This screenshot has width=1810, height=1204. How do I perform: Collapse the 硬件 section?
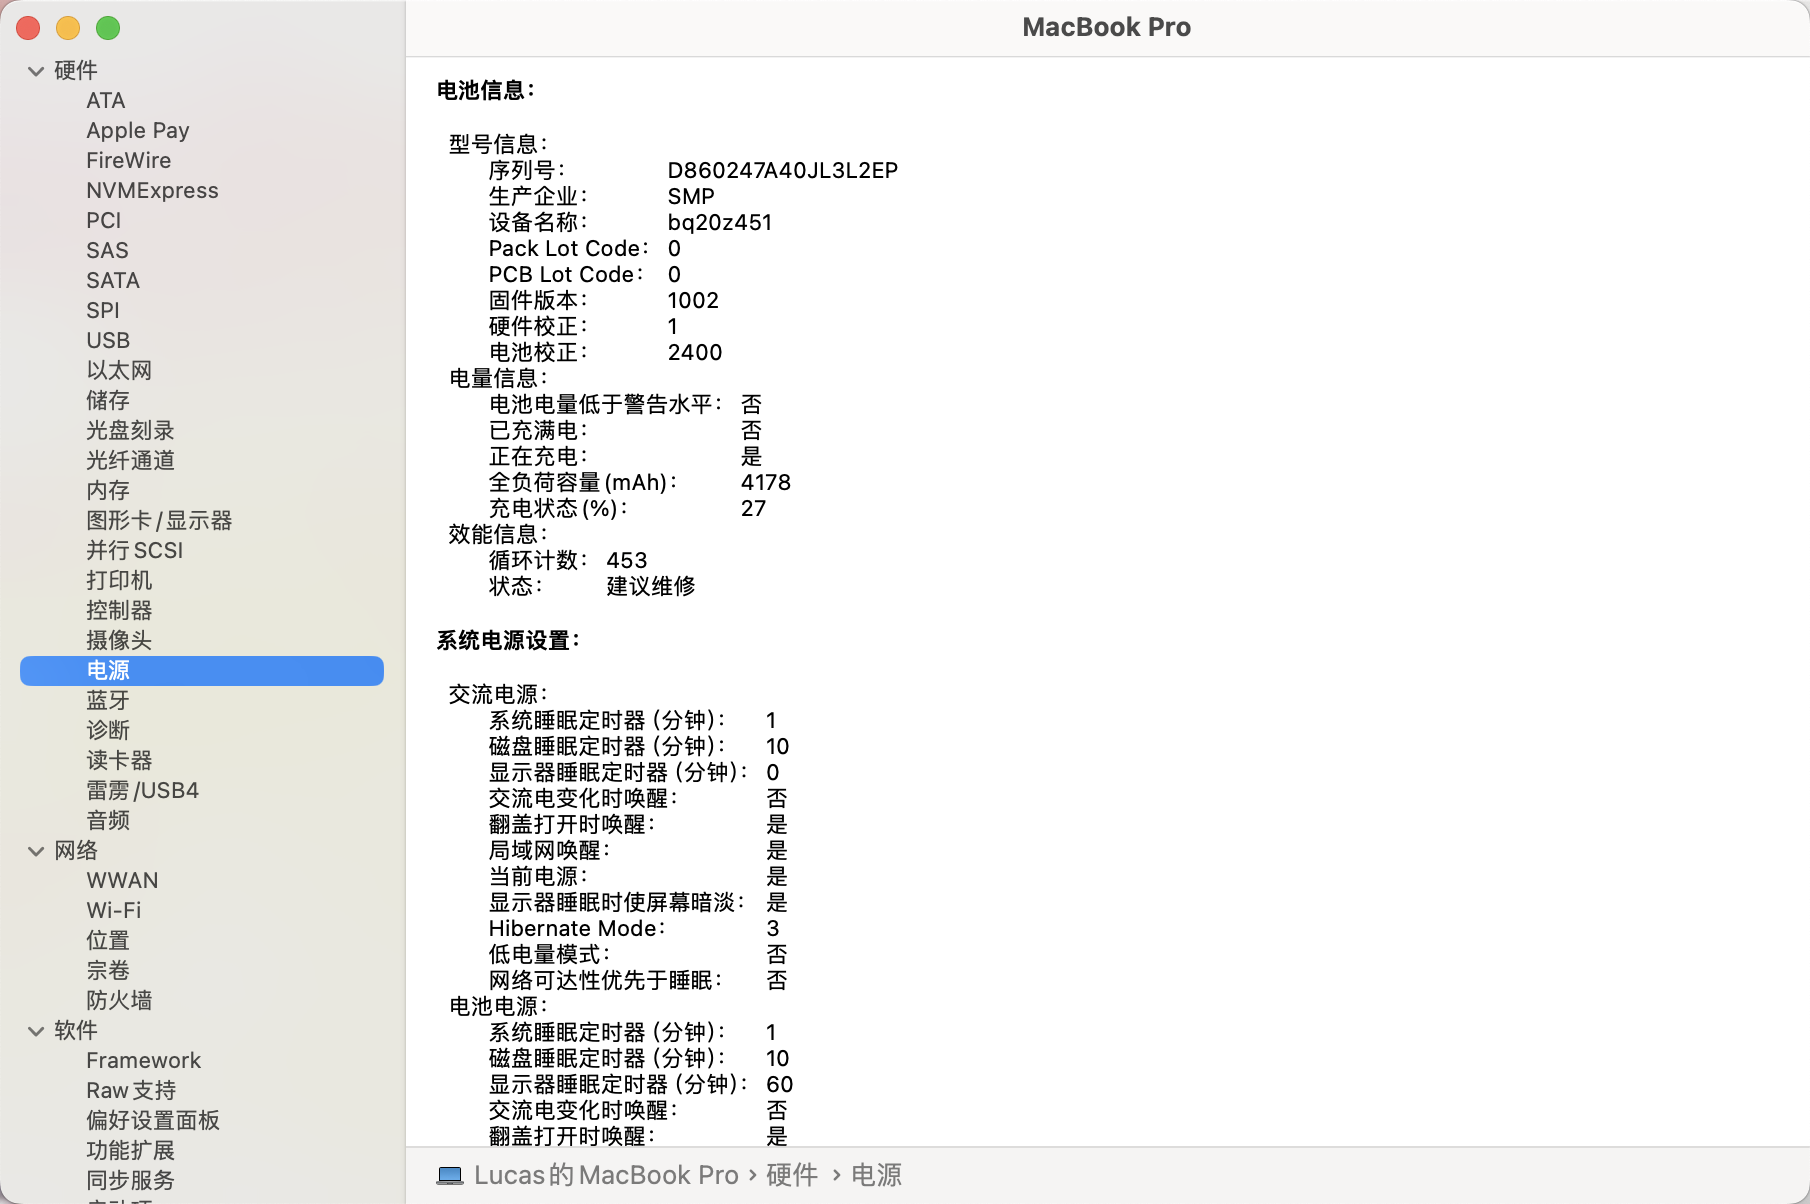coord(36,71)
